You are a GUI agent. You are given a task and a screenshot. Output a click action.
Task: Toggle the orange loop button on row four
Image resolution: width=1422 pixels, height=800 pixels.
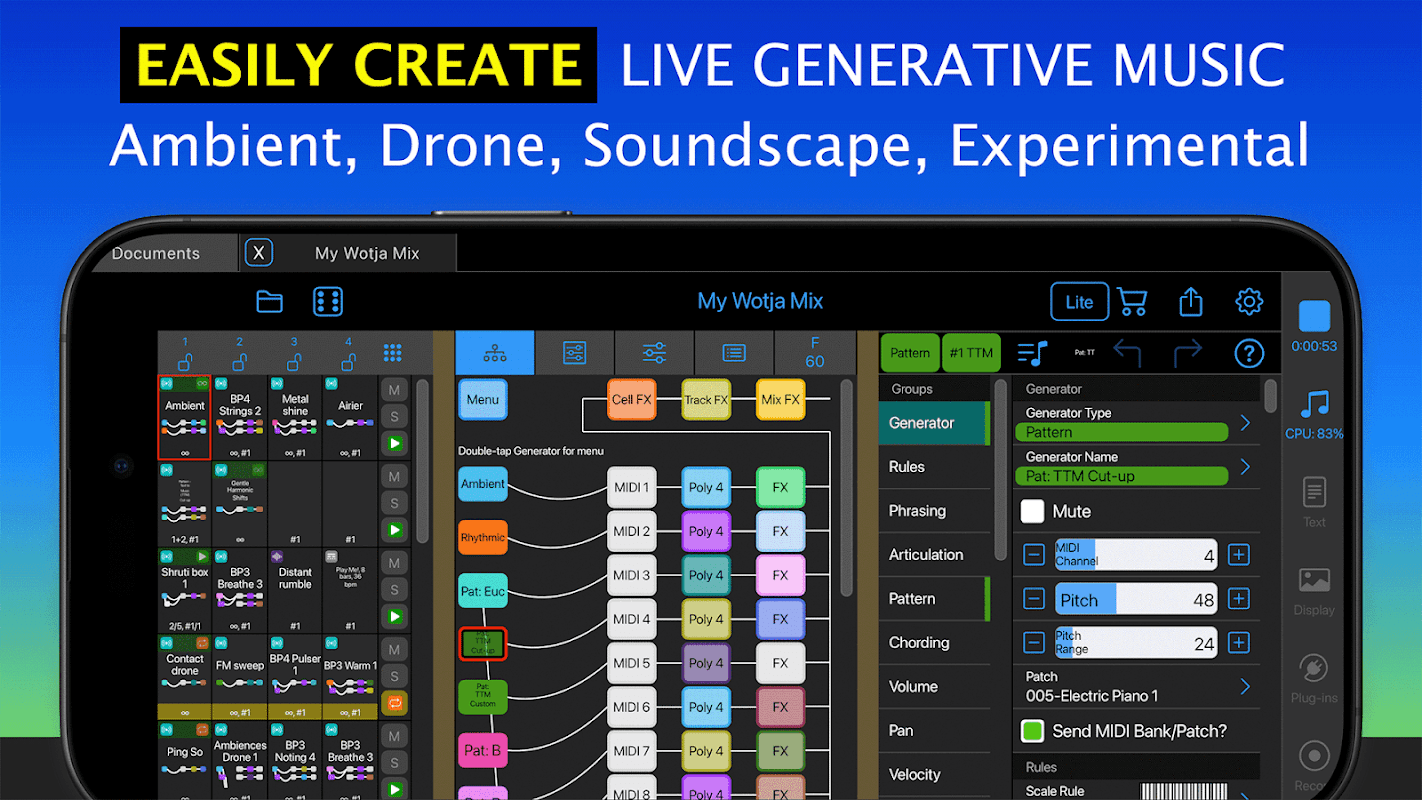[394, 703]
